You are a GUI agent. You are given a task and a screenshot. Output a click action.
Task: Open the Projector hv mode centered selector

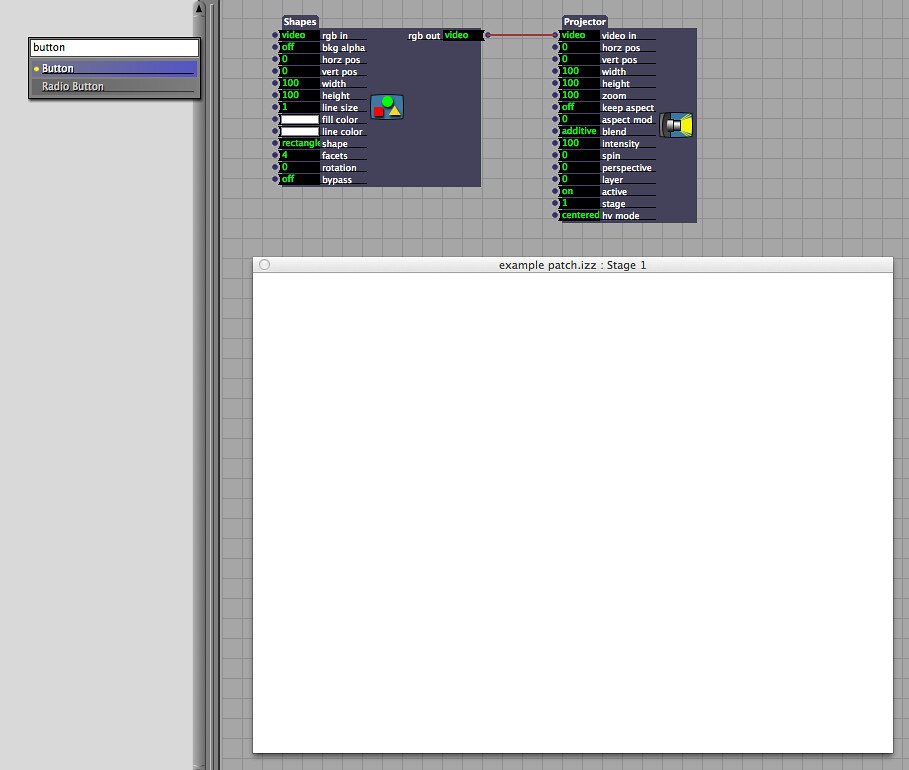tap(580, 216)
